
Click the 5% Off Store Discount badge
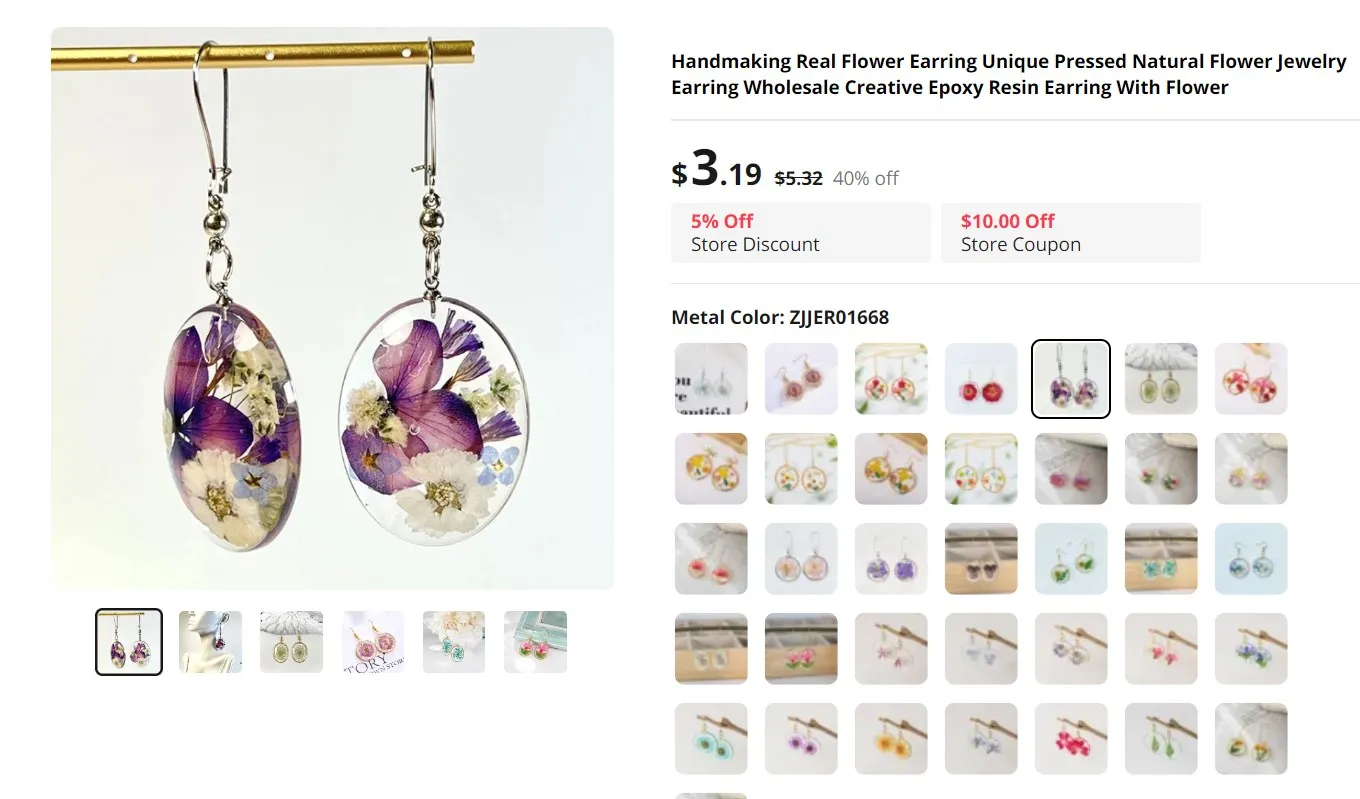[801, 233]
